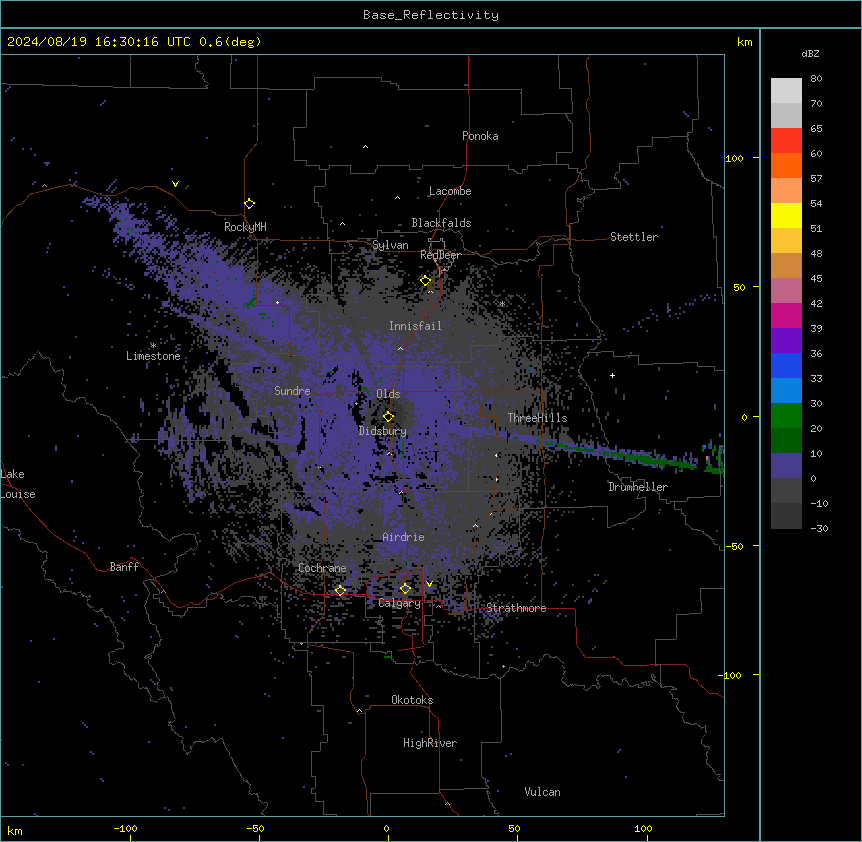Image resolution: width=862 pixels, height=842 pixels.
Task: Select the red 60-65 dBZ legend swatch
Action: [x=786, y=141]
